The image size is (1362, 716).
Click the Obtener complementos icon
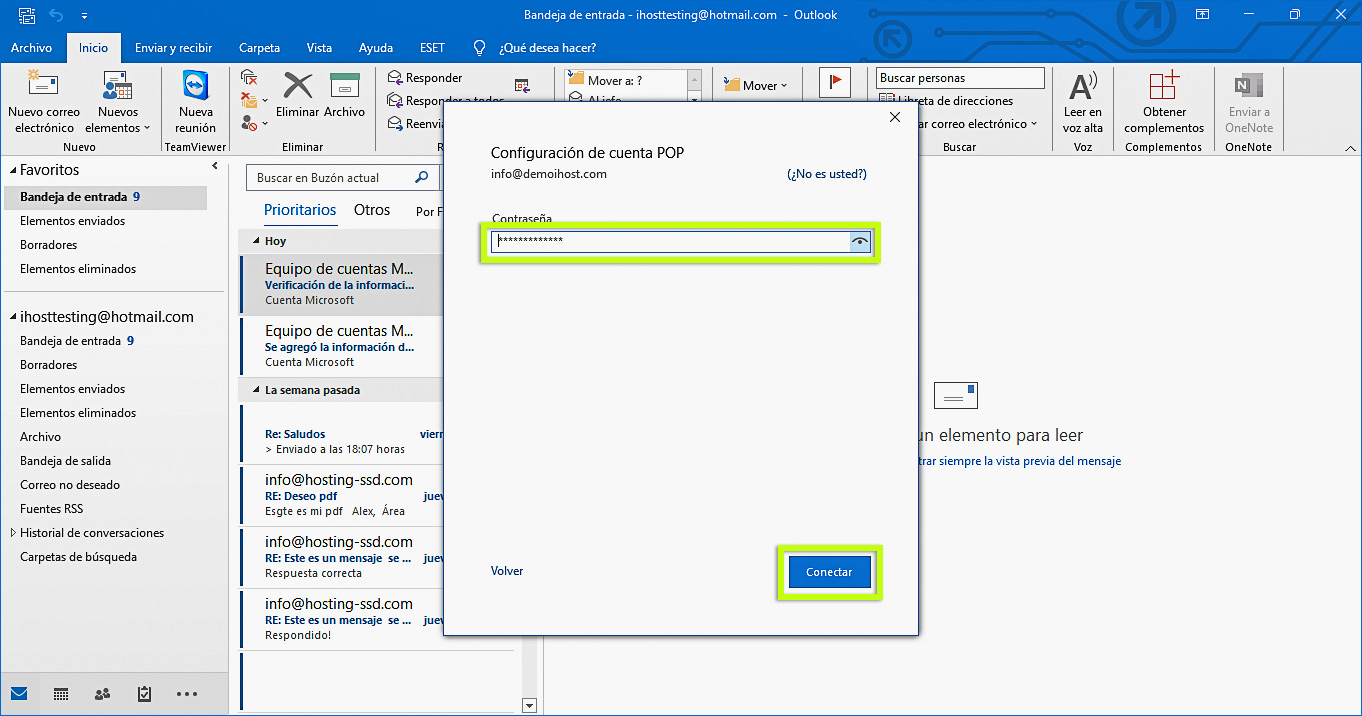[1164, 85]
